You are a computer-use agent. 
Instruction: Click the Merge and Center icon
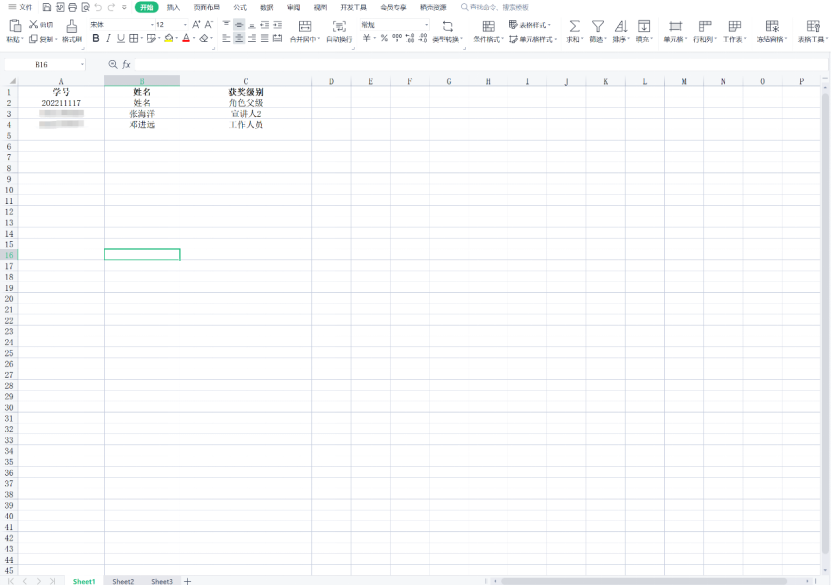pos(304,26)
